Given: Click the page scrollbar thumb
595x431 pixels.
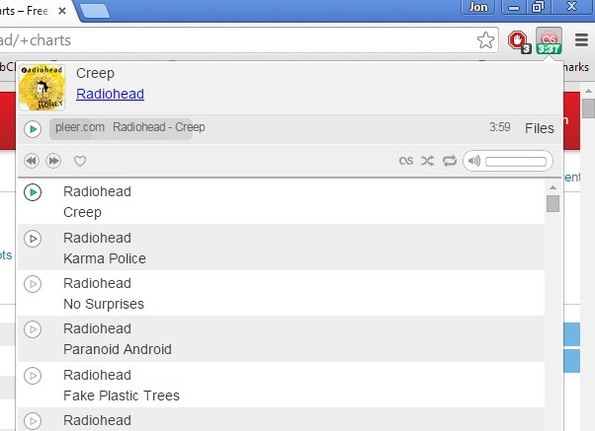Looking at the screenshot, I should (x=589, y=109).
